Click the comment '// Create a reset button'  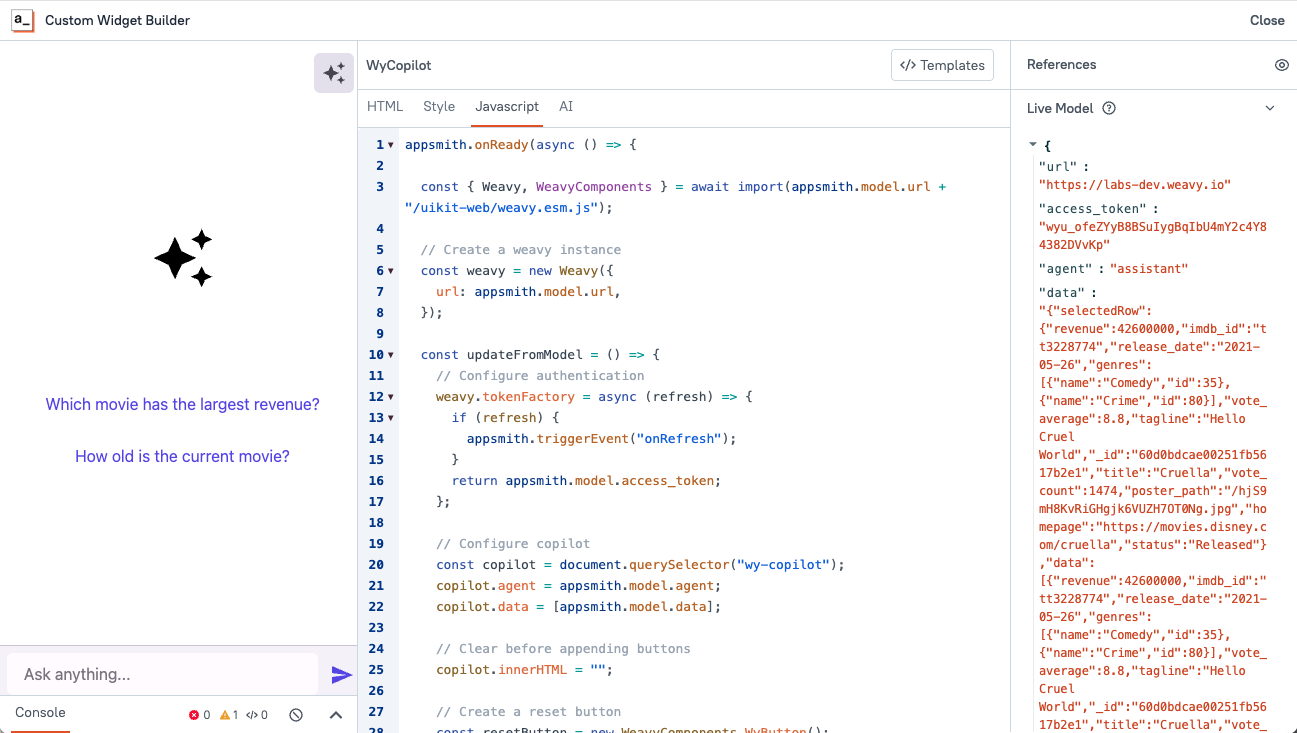tap(529, 712)
